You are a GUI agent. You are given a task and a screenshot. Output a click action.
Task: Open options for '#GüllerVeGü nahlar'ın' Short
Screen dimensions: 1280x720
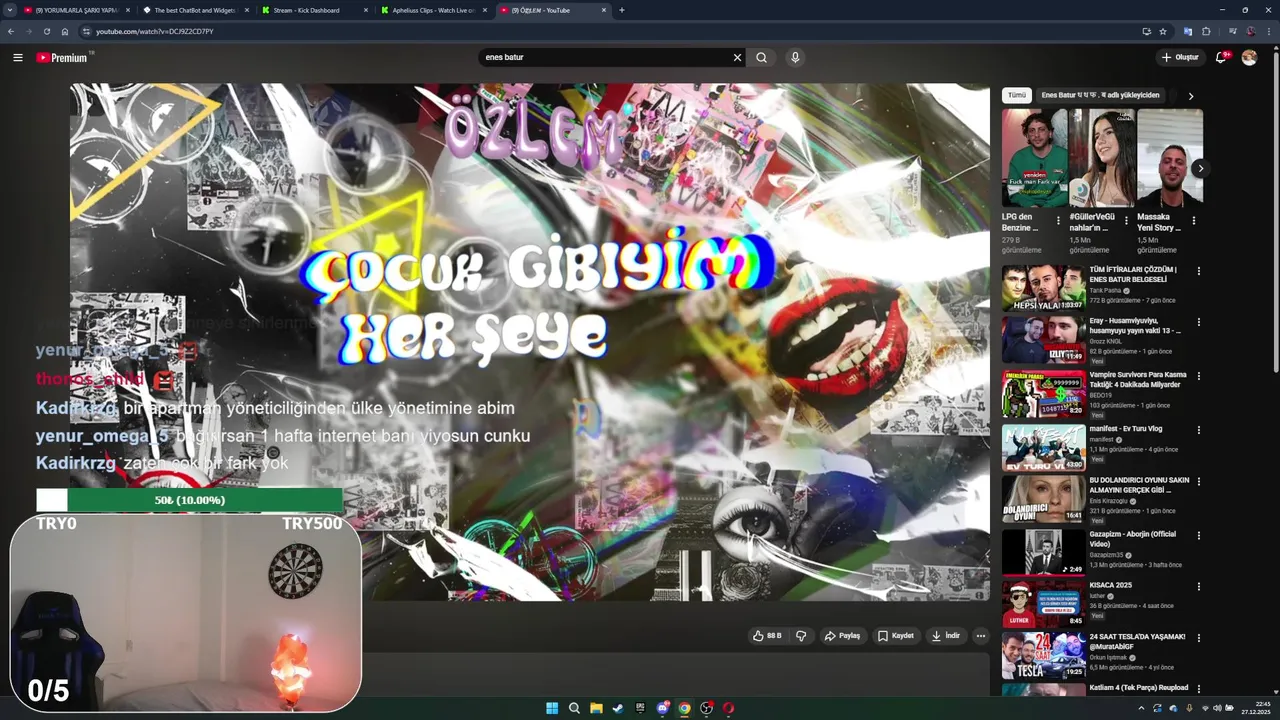pos(1126,221)
